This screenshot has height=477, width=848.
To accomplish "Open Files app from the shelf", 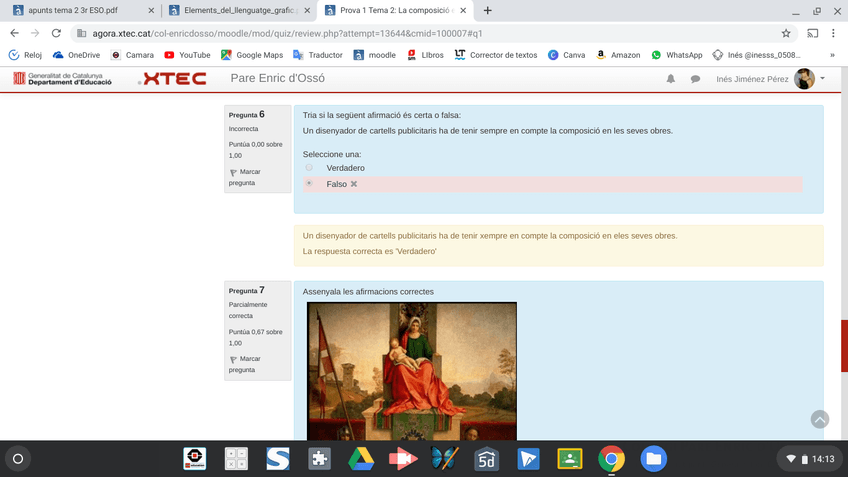I will coord(653,459).
